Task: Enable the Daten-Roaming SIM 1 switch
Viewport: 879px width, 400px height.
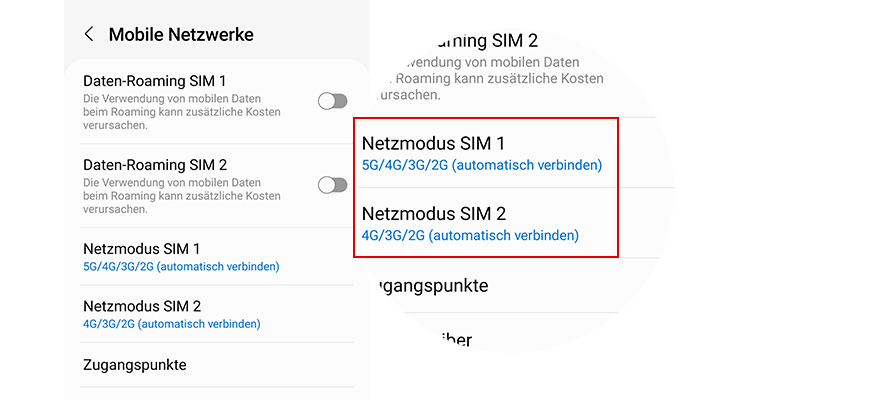Action: click(x=332, y=101)
